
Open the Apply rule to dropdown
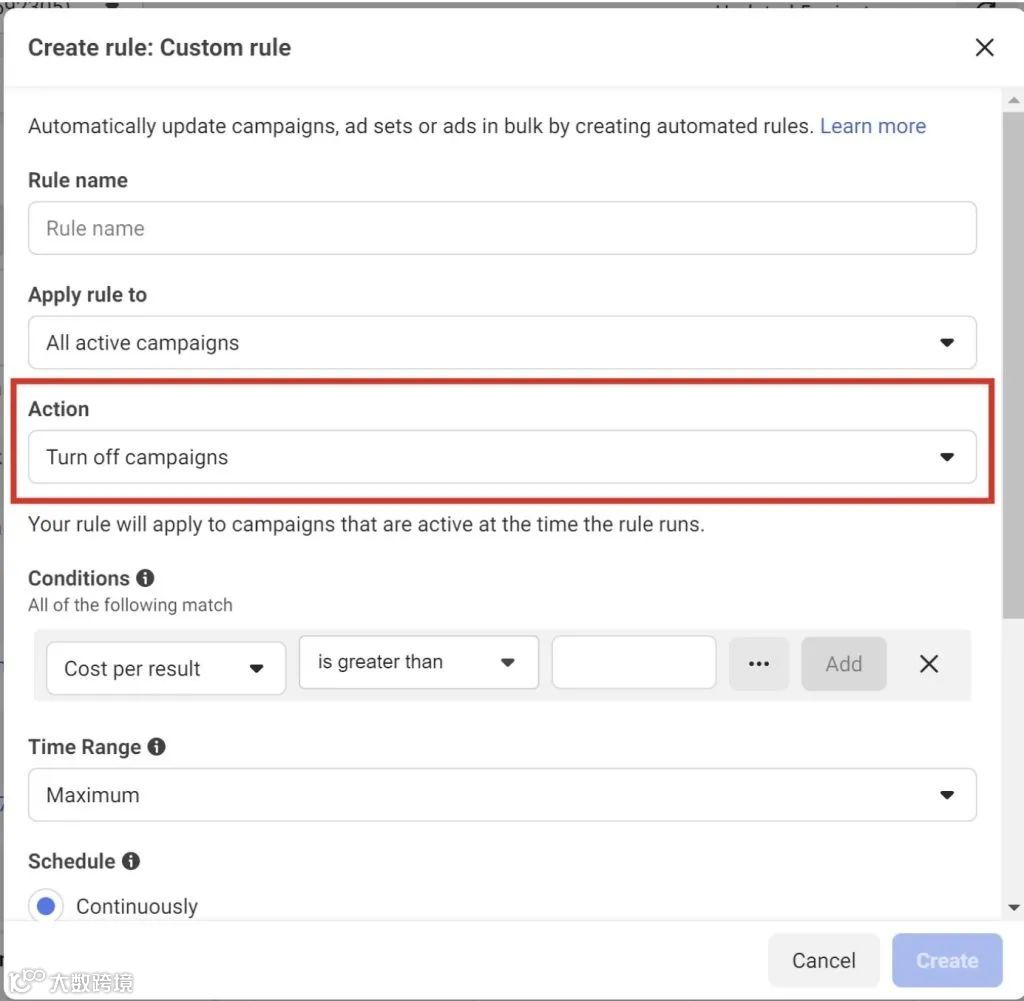502,343
